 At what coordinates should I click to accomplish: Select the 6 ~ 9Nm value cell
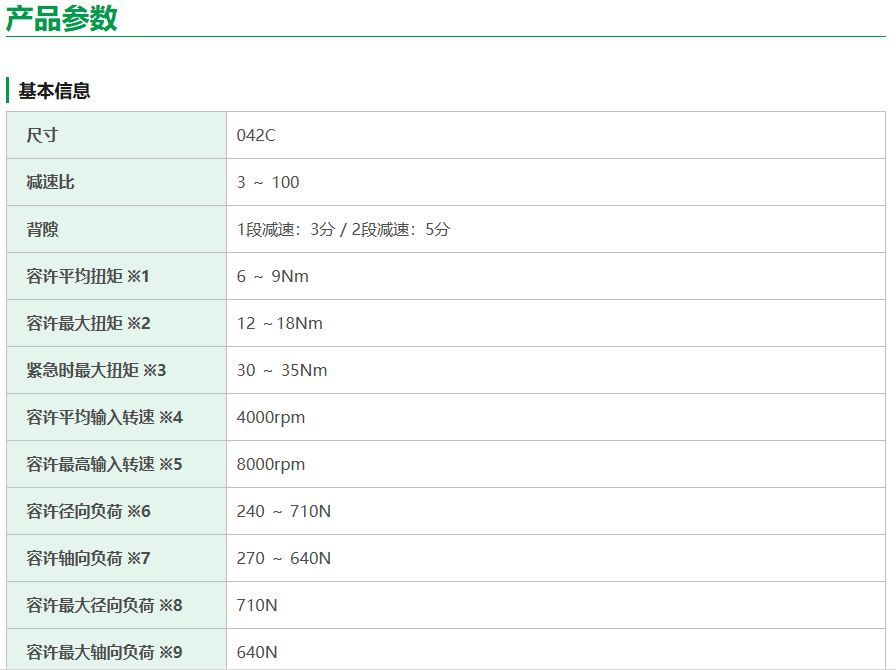273,276
